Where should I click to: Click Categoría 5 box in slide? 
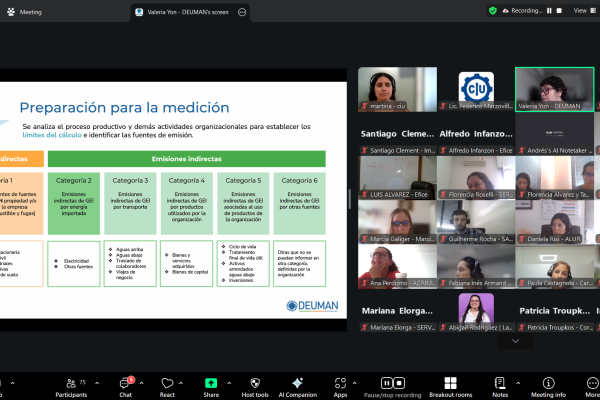(243, 203)
